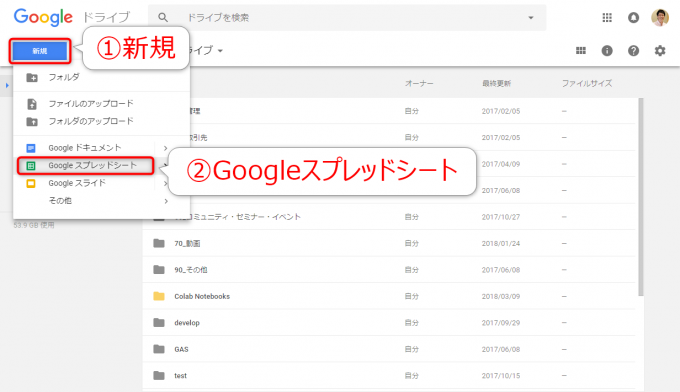Click the yellow Google Slides icon
Viewport: 680px width, 392px height.
point(31,183)
